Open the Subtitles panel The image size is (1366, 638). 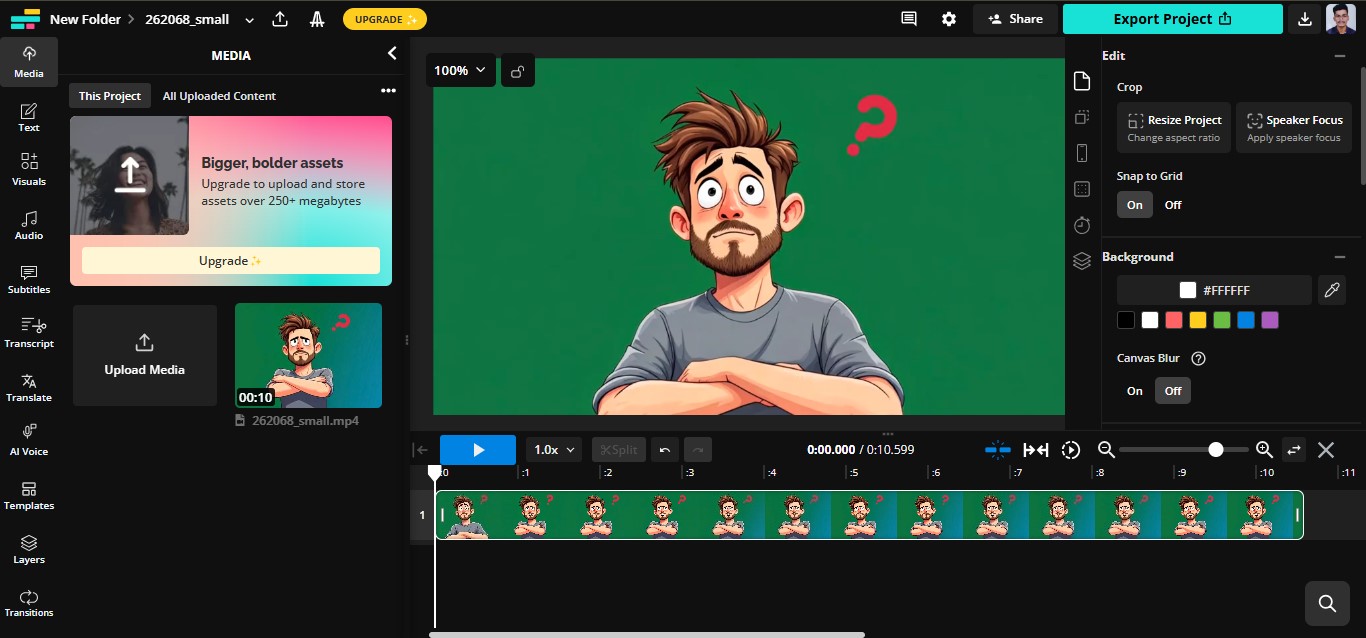coord(28,281)
